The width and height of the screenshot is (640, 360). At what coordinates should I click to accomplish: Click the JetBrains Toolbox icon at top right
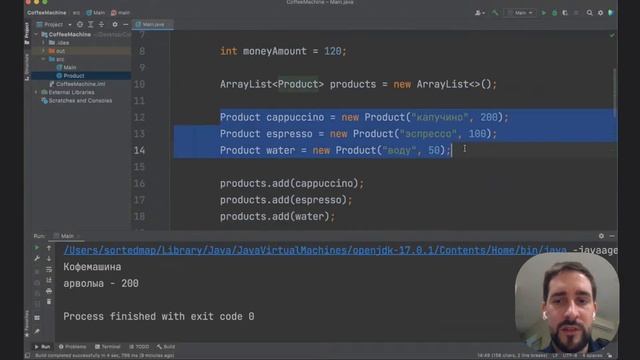click(x=611, y=13)
